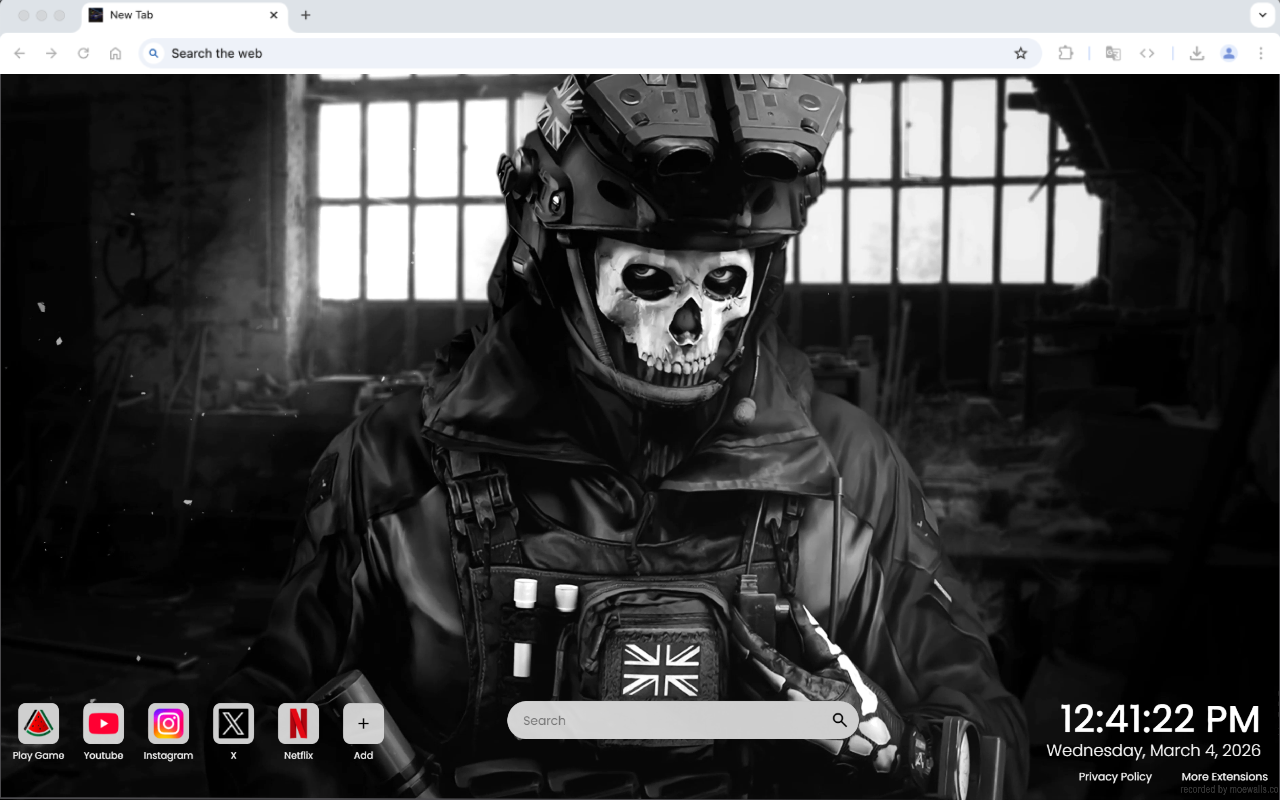This screenshot has width=1280, height=800.
Task: Open the Youtube shortcut icon
Action: 103,724
